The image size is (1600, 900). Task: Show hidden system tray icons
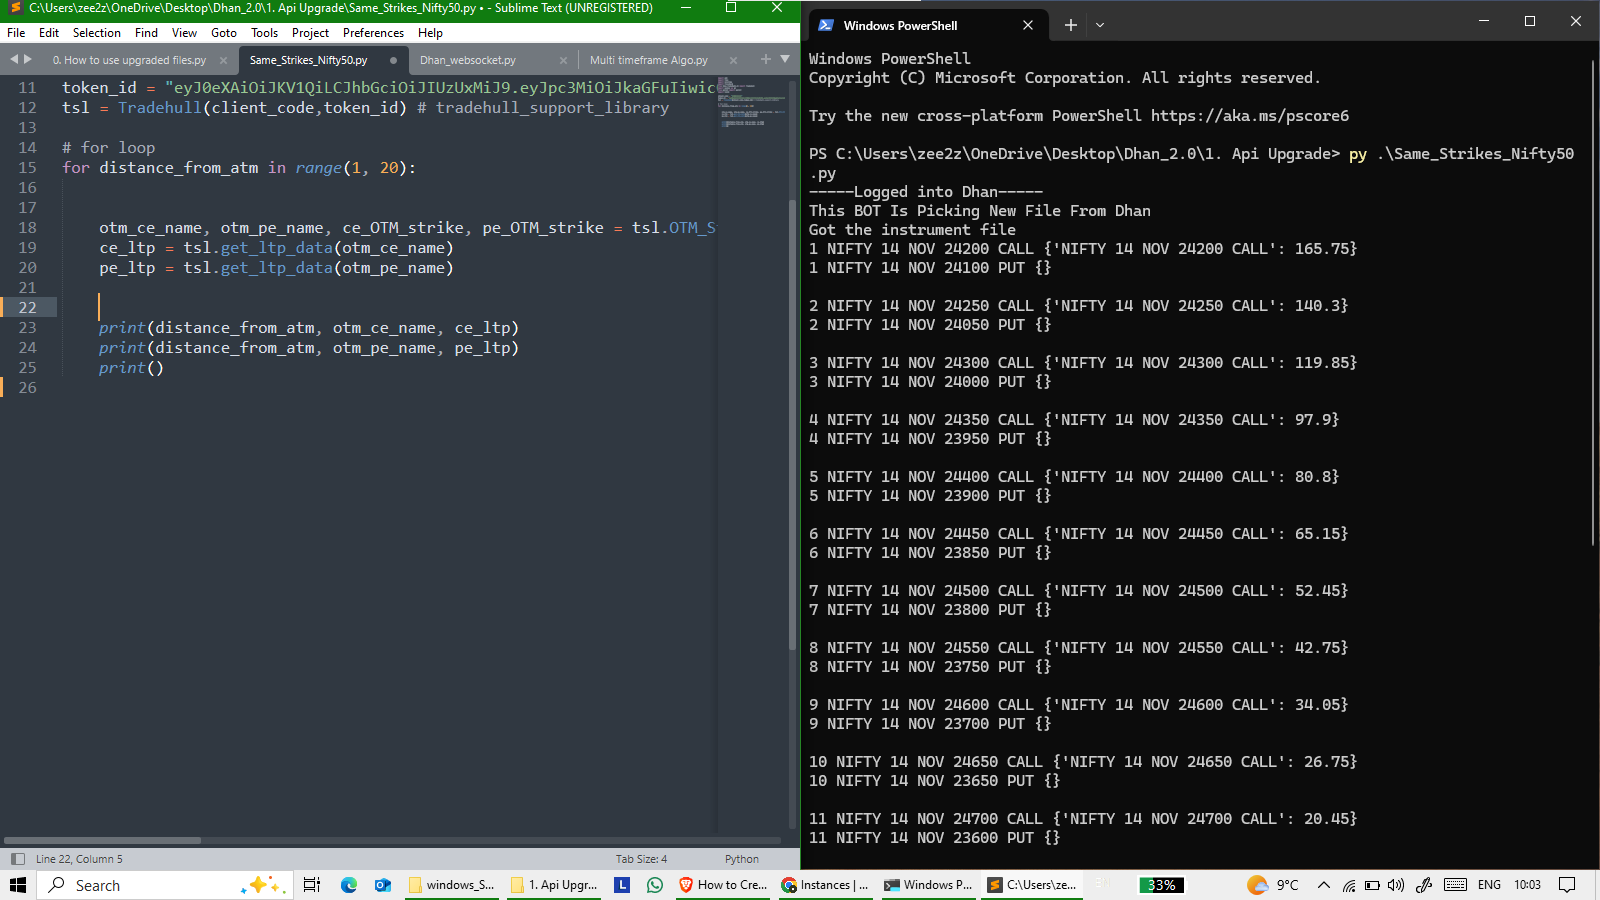click(x=1324, y=885)
